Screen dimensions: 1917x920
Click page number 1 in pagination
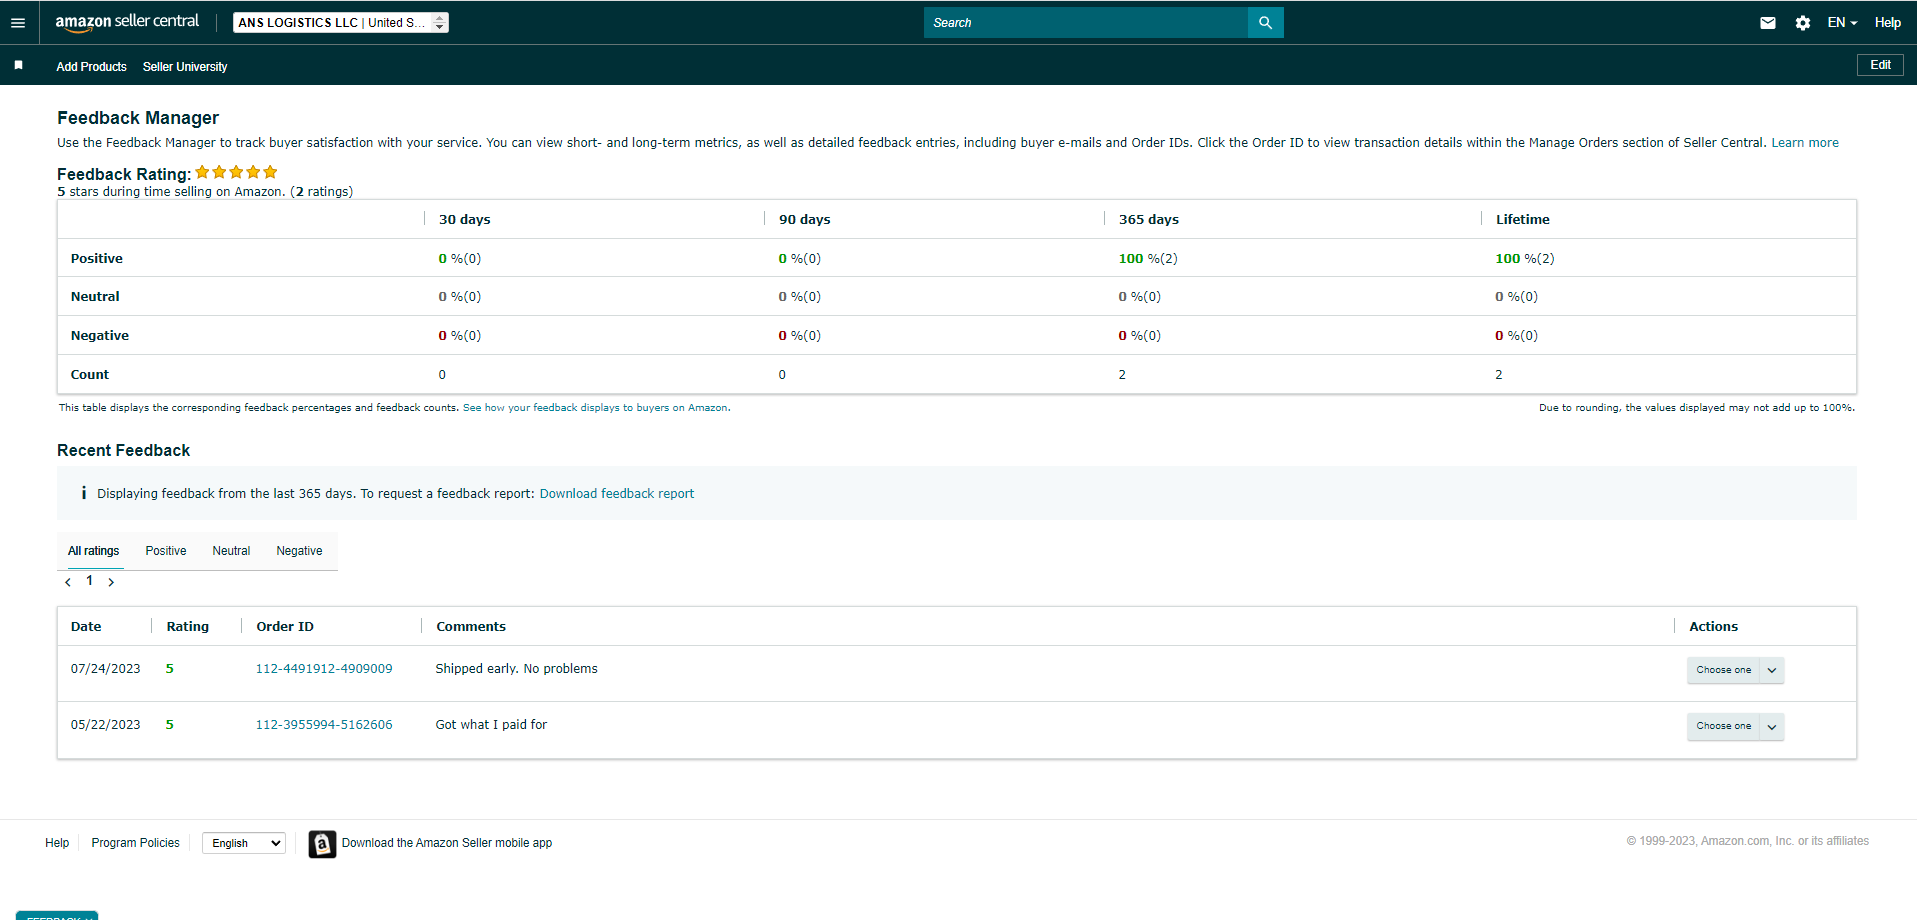point(90,581)
